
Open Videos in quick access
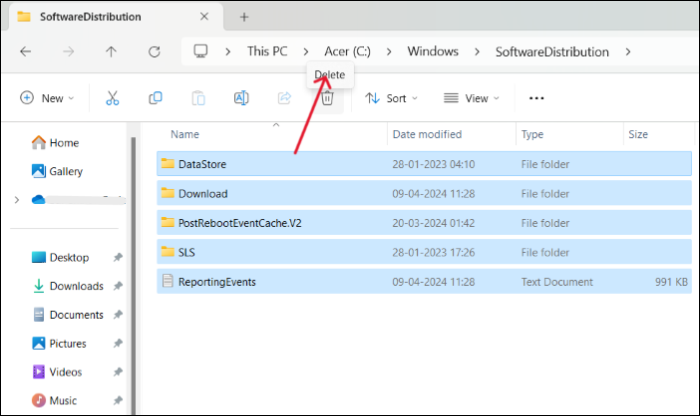coord(57,372)
